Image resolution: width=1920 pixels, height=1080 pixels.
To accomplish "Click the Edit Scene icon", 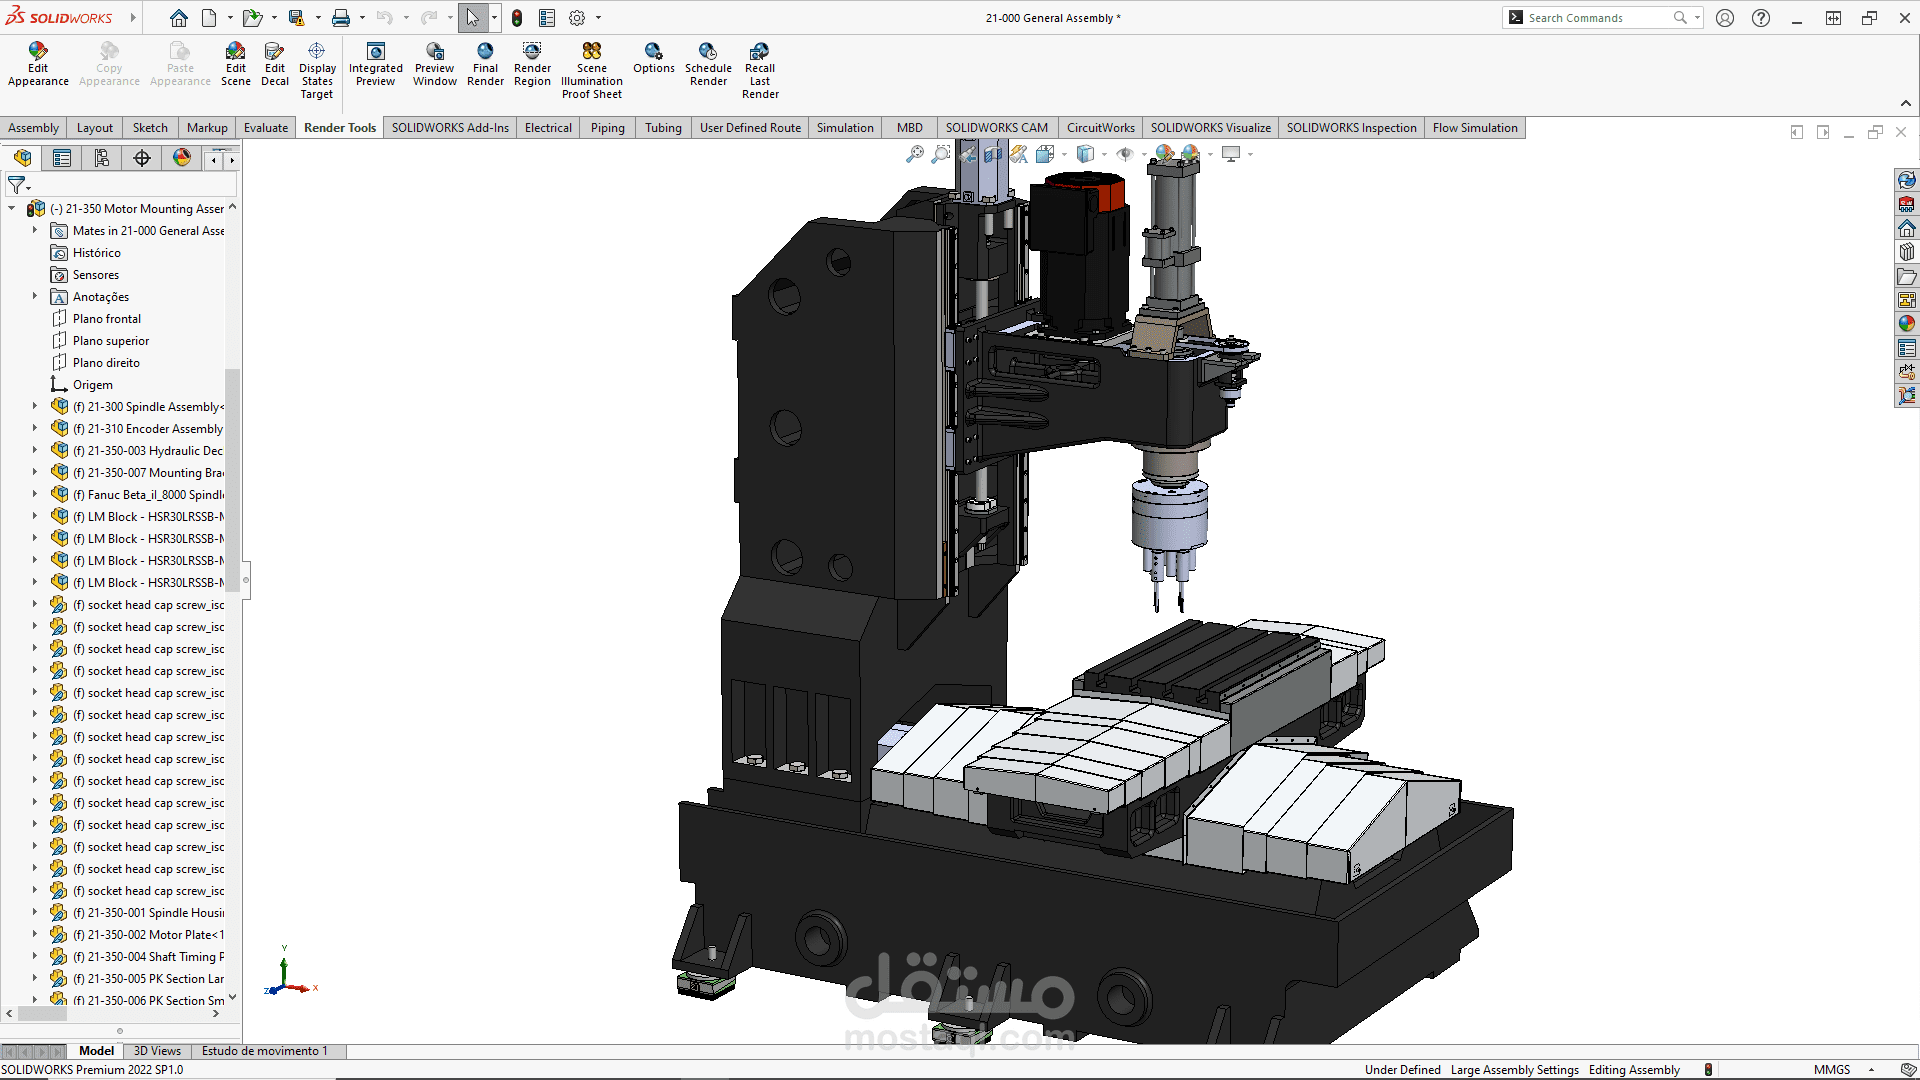I will [x=235, y=64].
